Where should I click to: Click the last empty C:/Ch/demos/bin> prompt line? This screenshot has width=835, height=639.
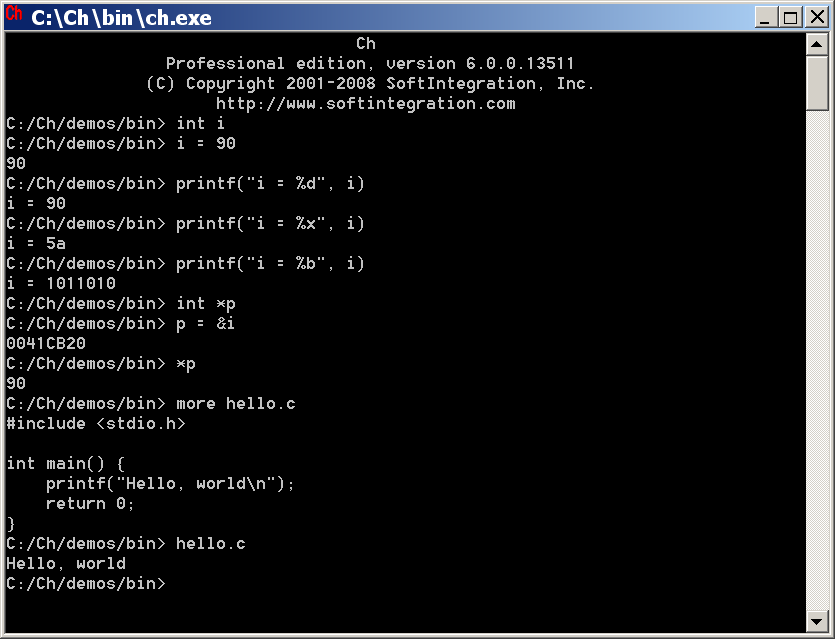point(86,584)
